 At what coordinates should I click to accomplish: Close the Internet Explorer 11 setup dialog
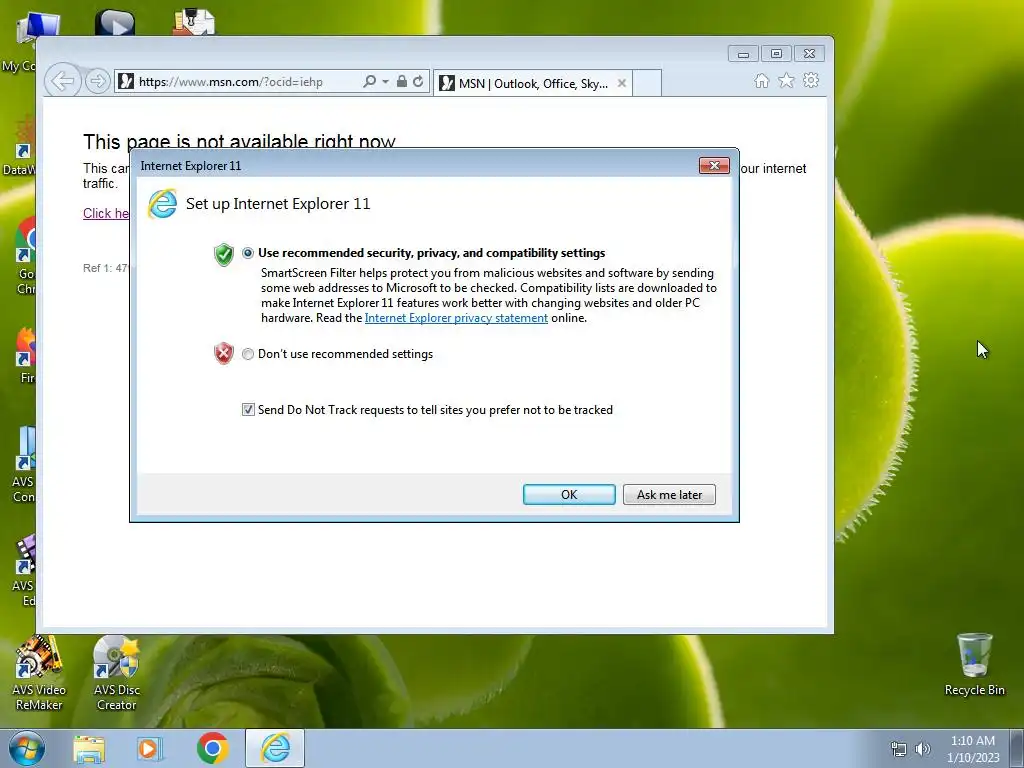coord(714,165)
